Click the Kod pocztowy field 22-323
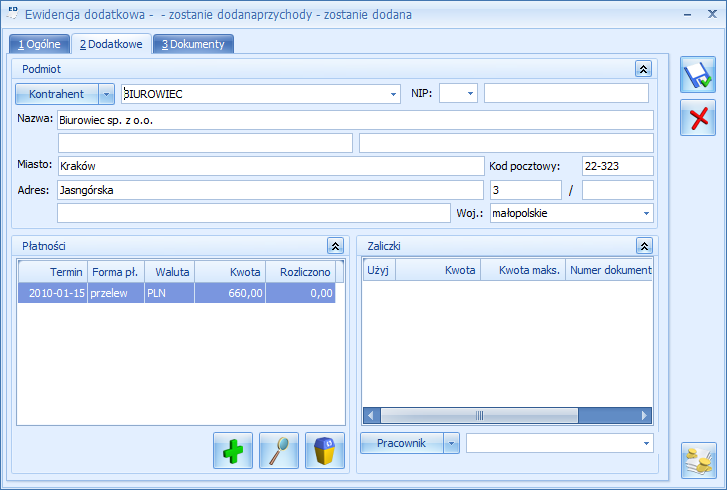 (618, 166)
